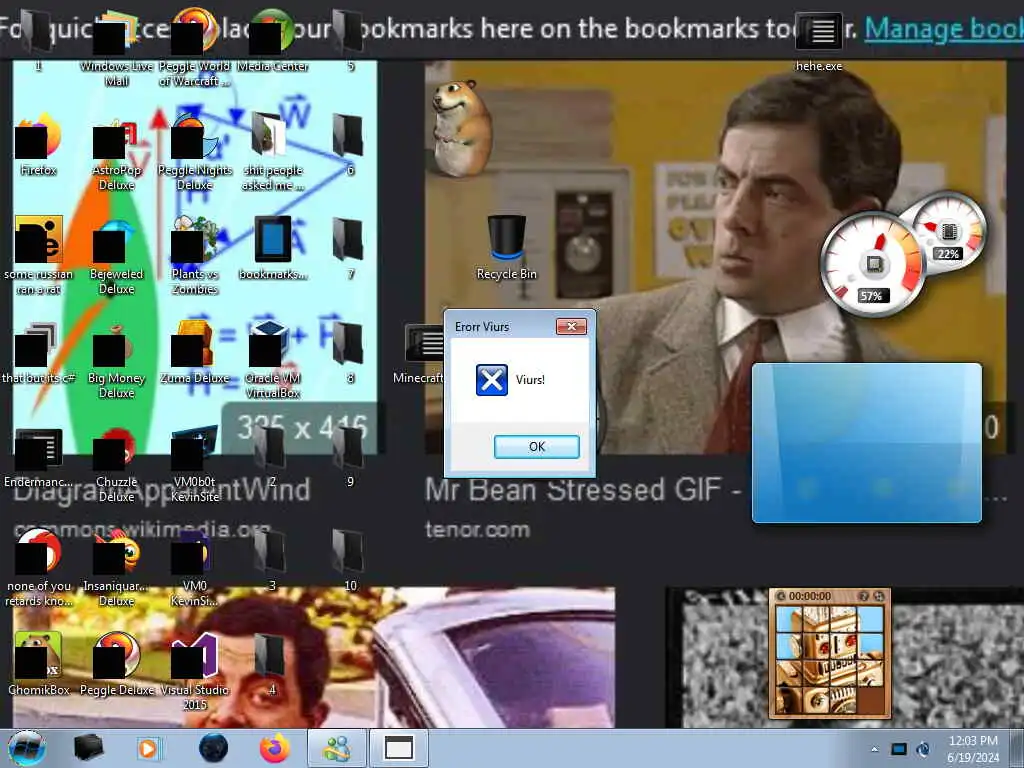Switch to the blank window taskbar button
The image size is (1024, 768).
pos(398,748)
